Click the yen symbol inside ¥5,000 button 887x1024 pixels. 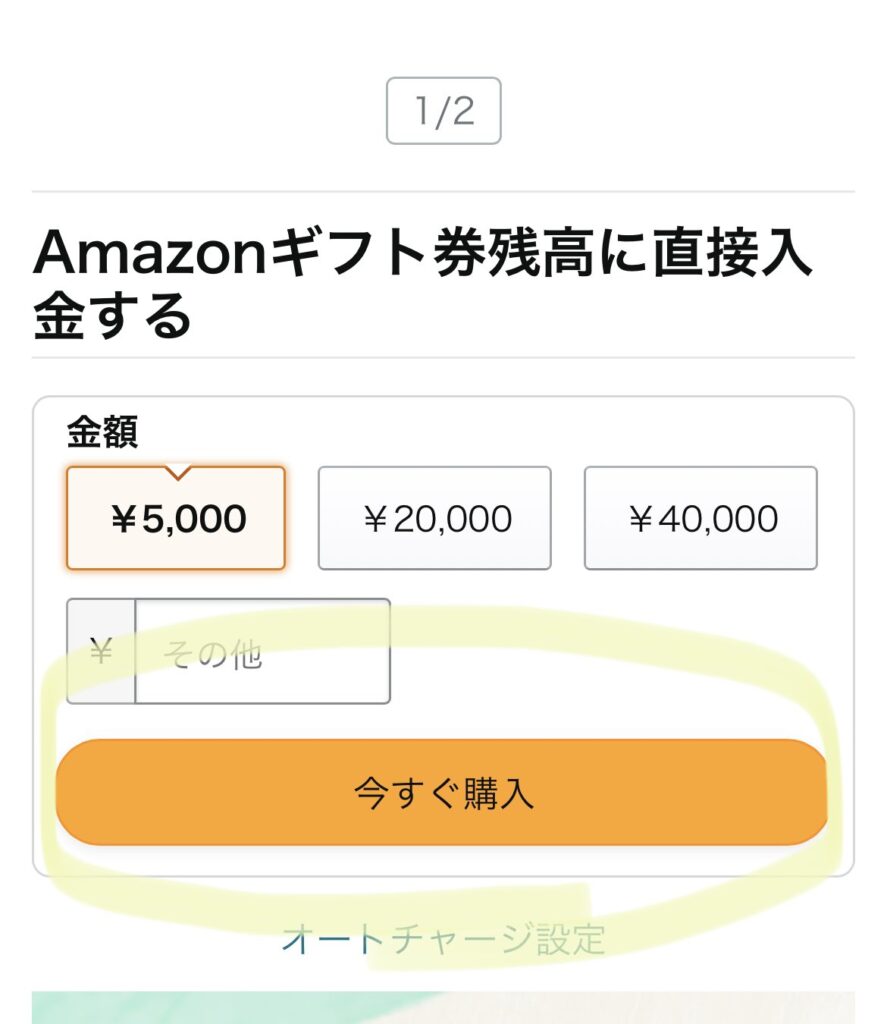pos(123,519)
